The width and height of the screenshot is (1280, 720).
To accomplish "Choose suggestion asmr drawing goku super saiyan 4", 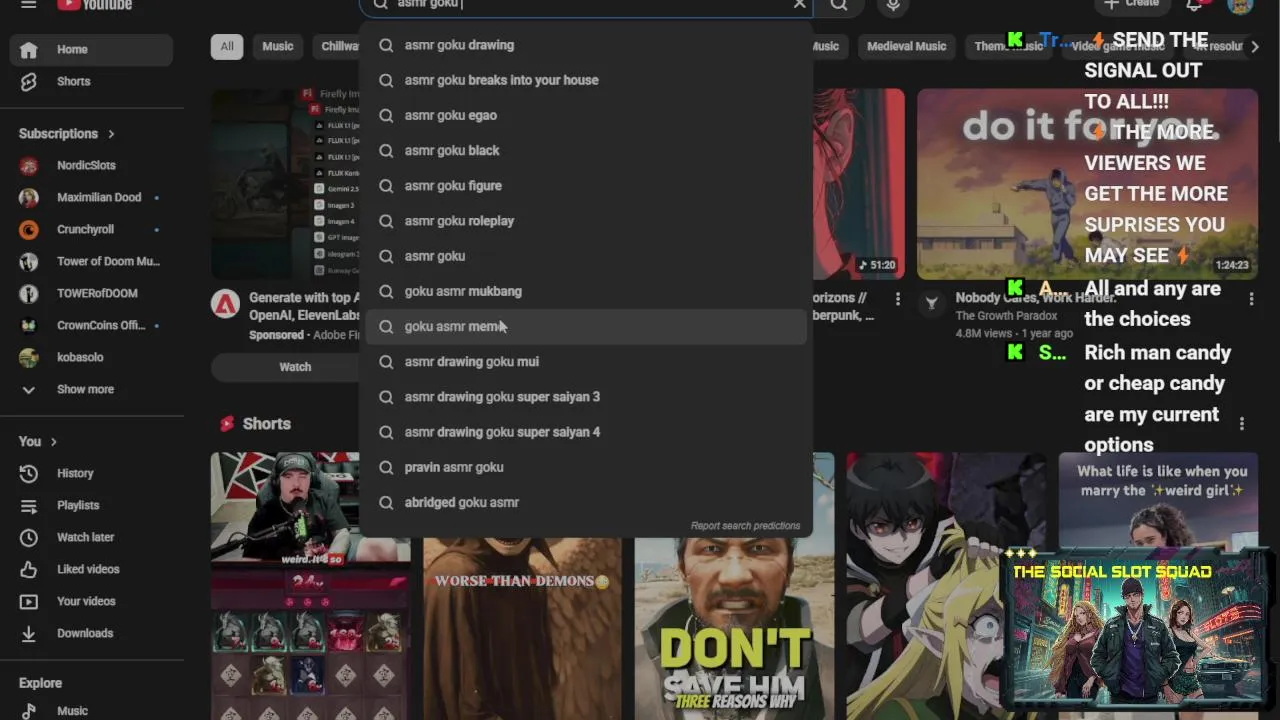I will pyautogui.click(x=586, y=432).
